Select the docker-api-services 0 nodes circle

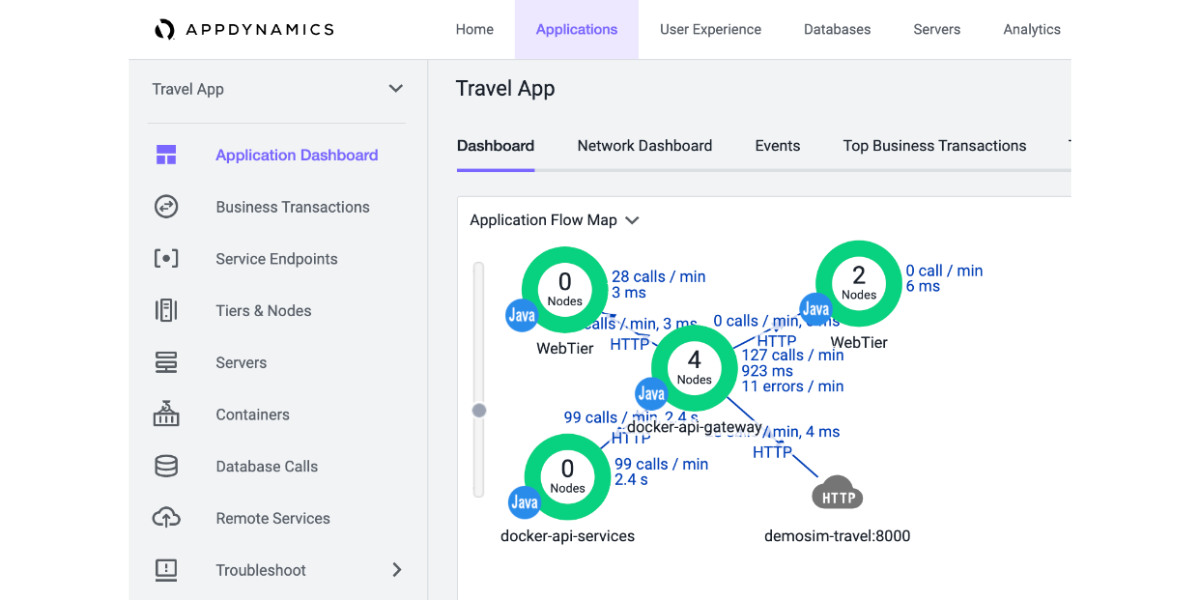567,477
